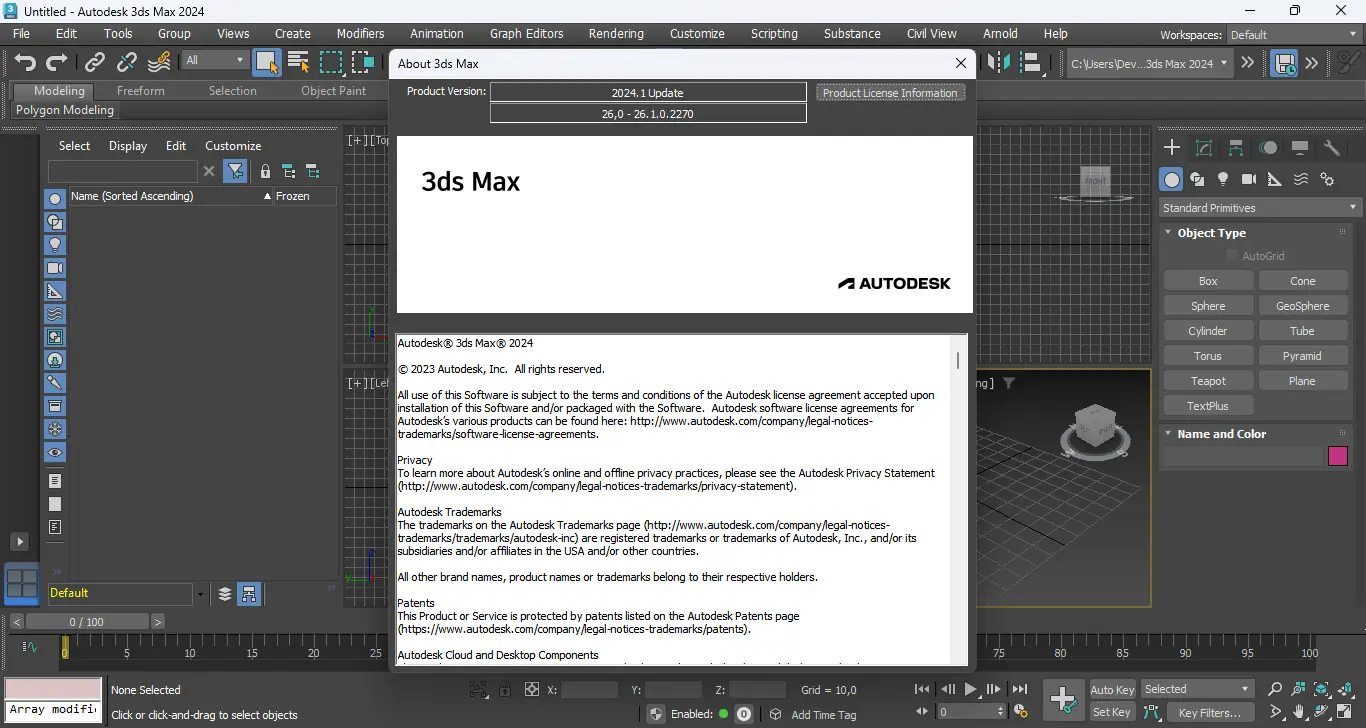Choose Rectangular Selection Region tool
Viewport: 1366px width, 728px height.
331,63
